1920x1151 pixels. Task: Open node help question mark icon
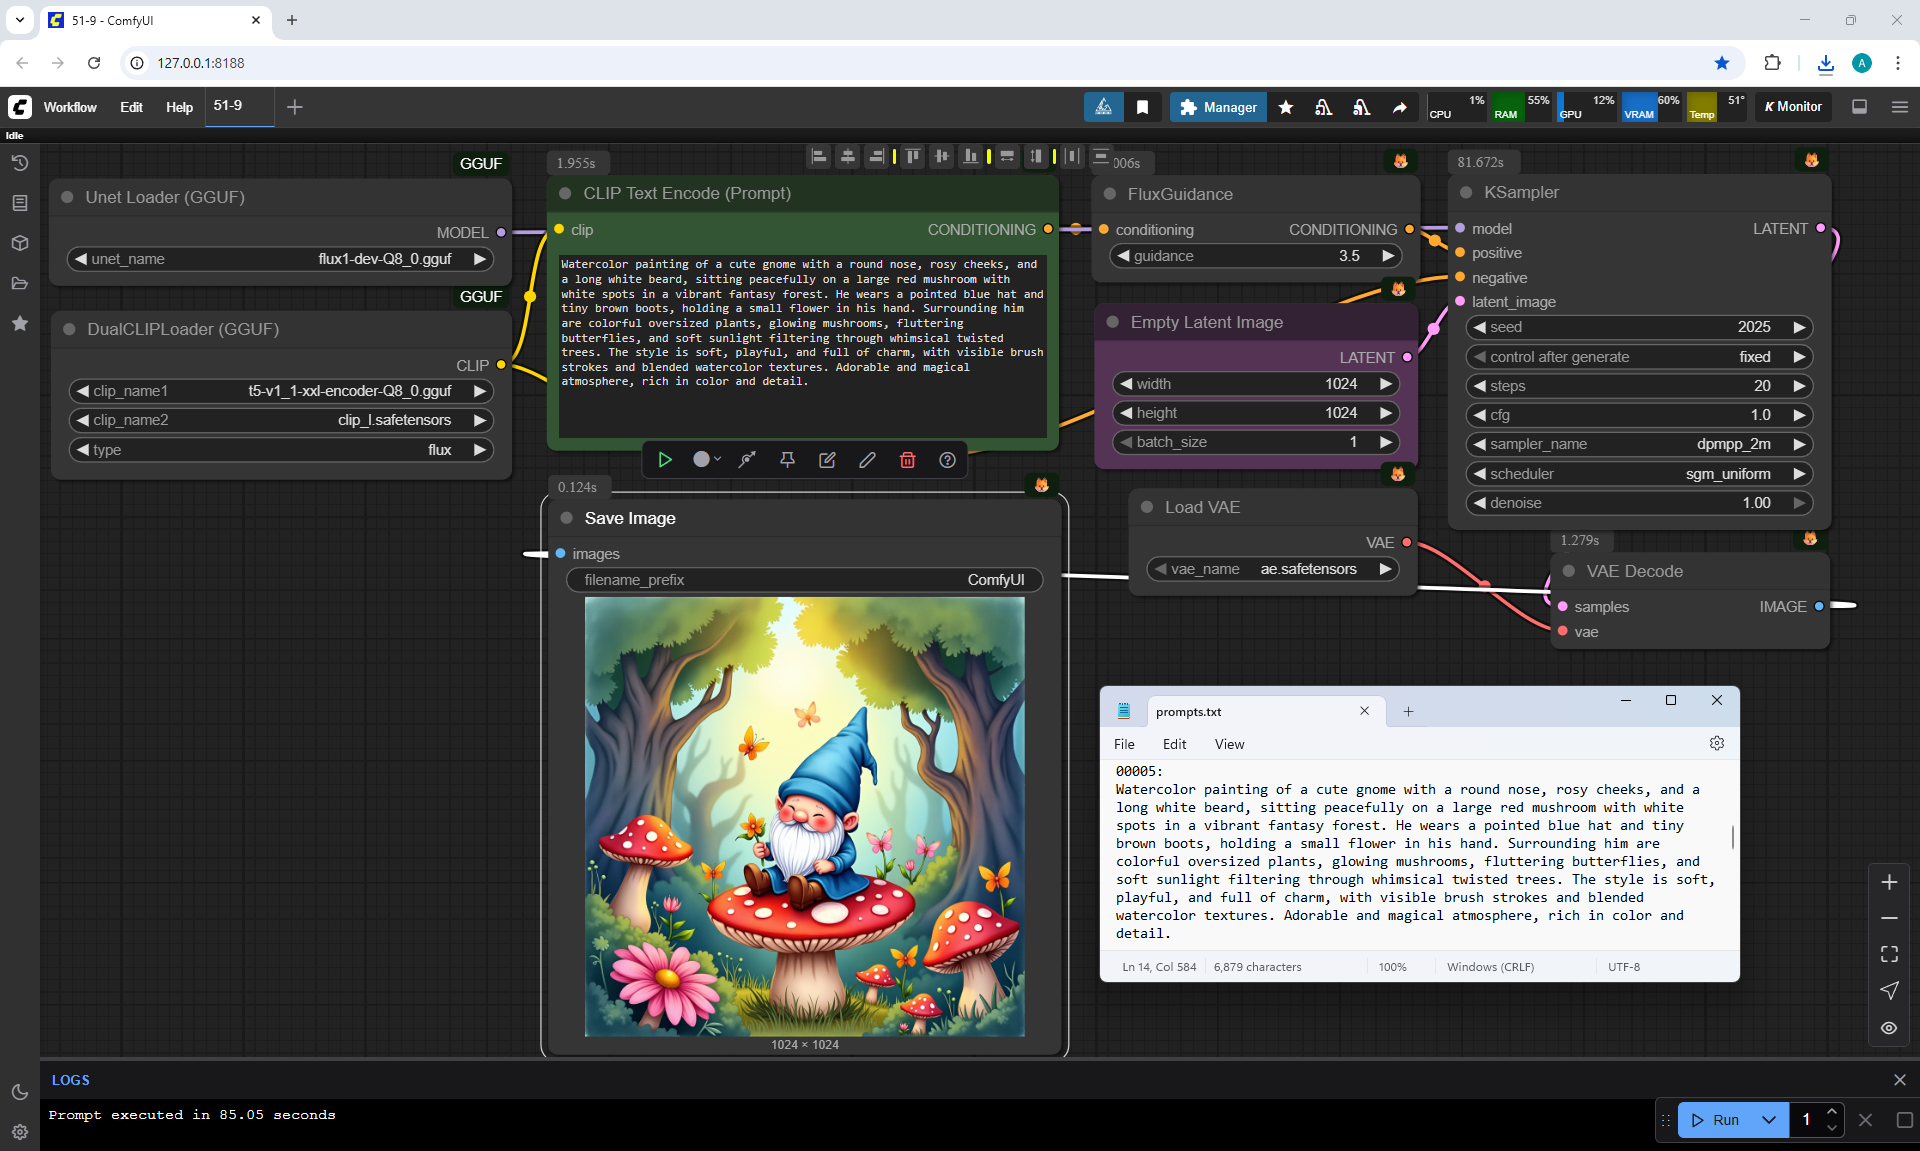point(947,460)
